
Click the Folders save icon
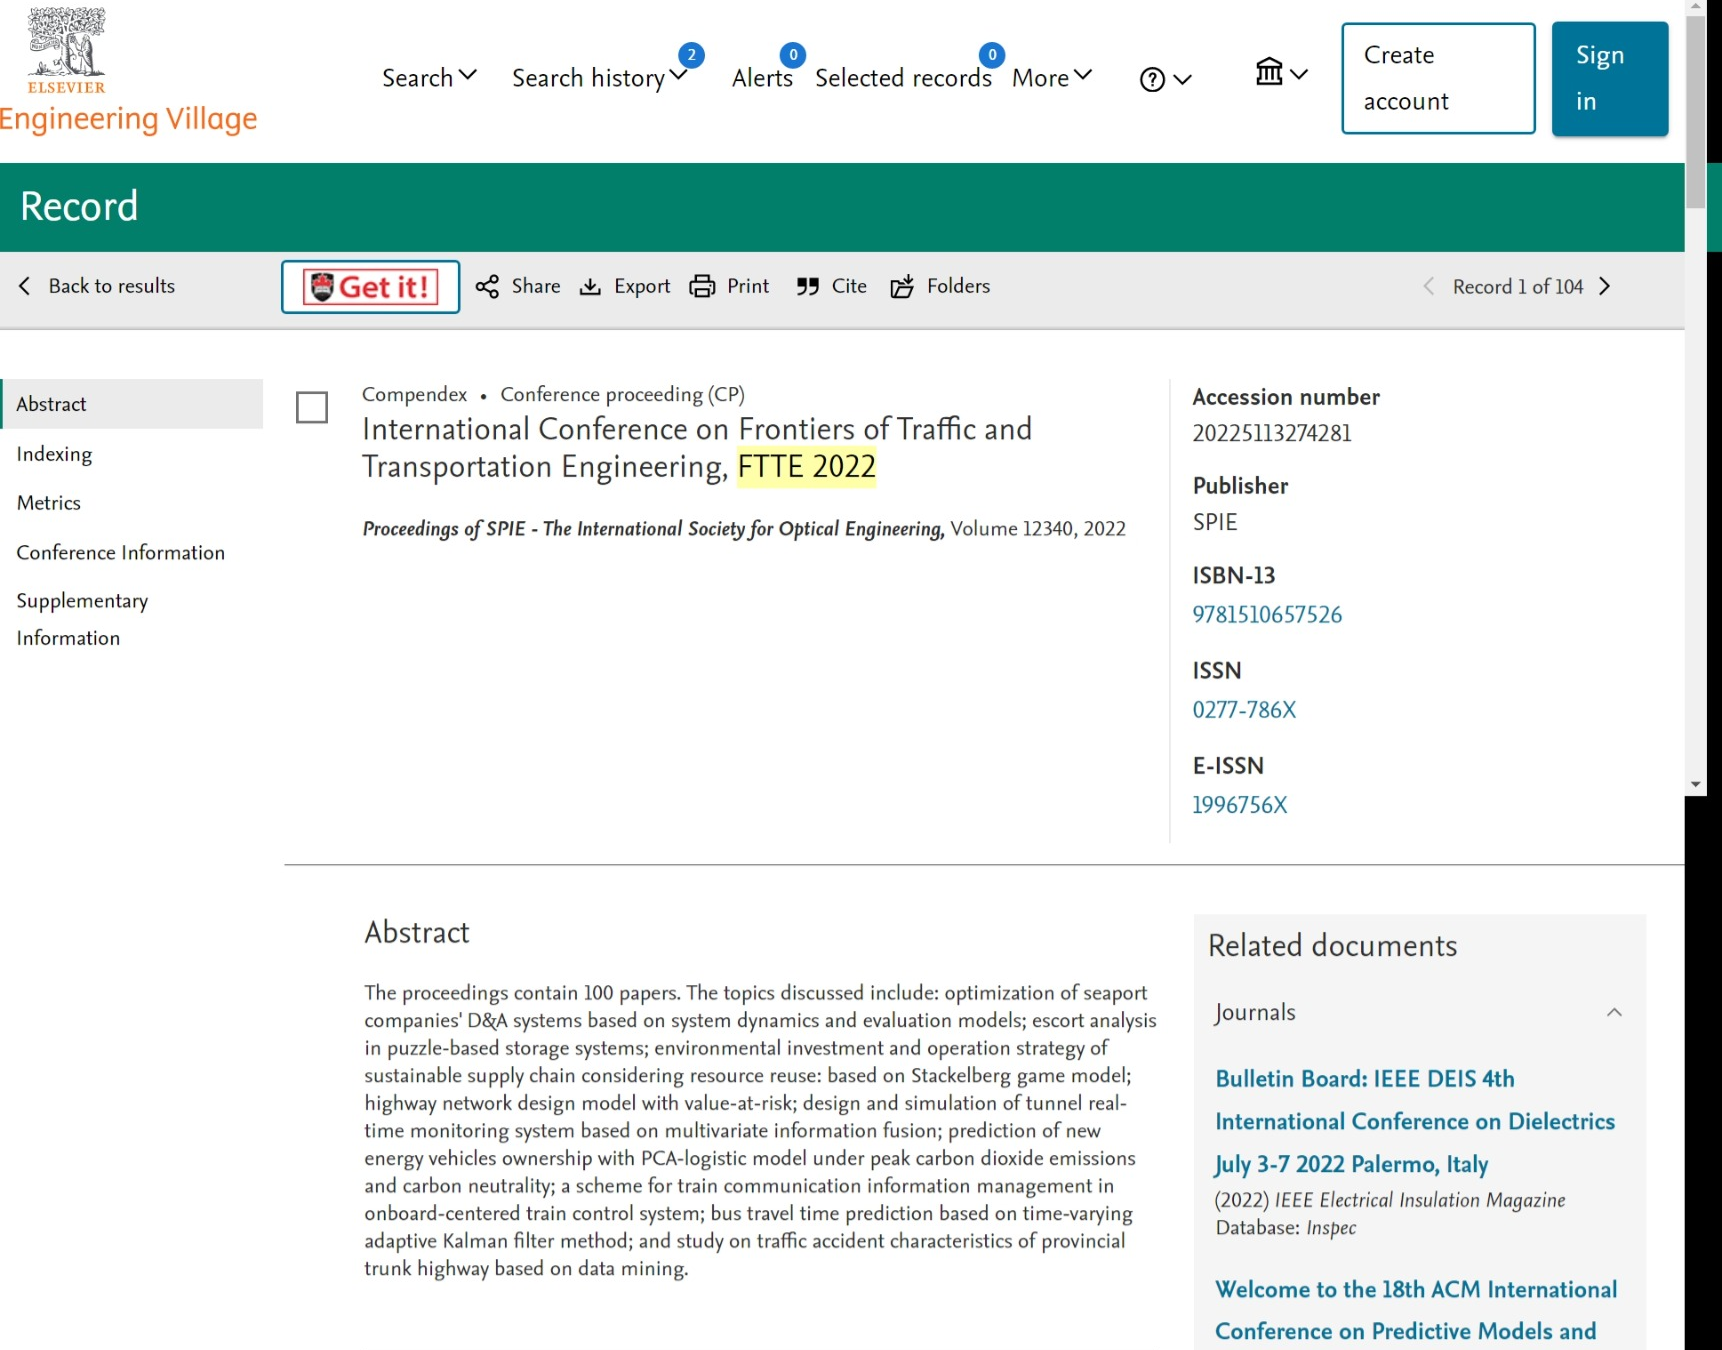[x=902, y=287]
